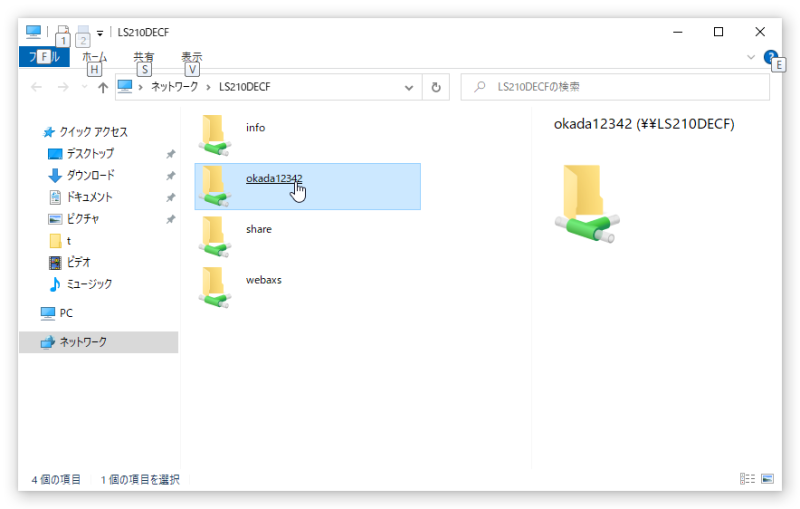800x509 pixels.
Task: Click the quick access properties icon
Action: pyautogui.click(x=62, y=32)
